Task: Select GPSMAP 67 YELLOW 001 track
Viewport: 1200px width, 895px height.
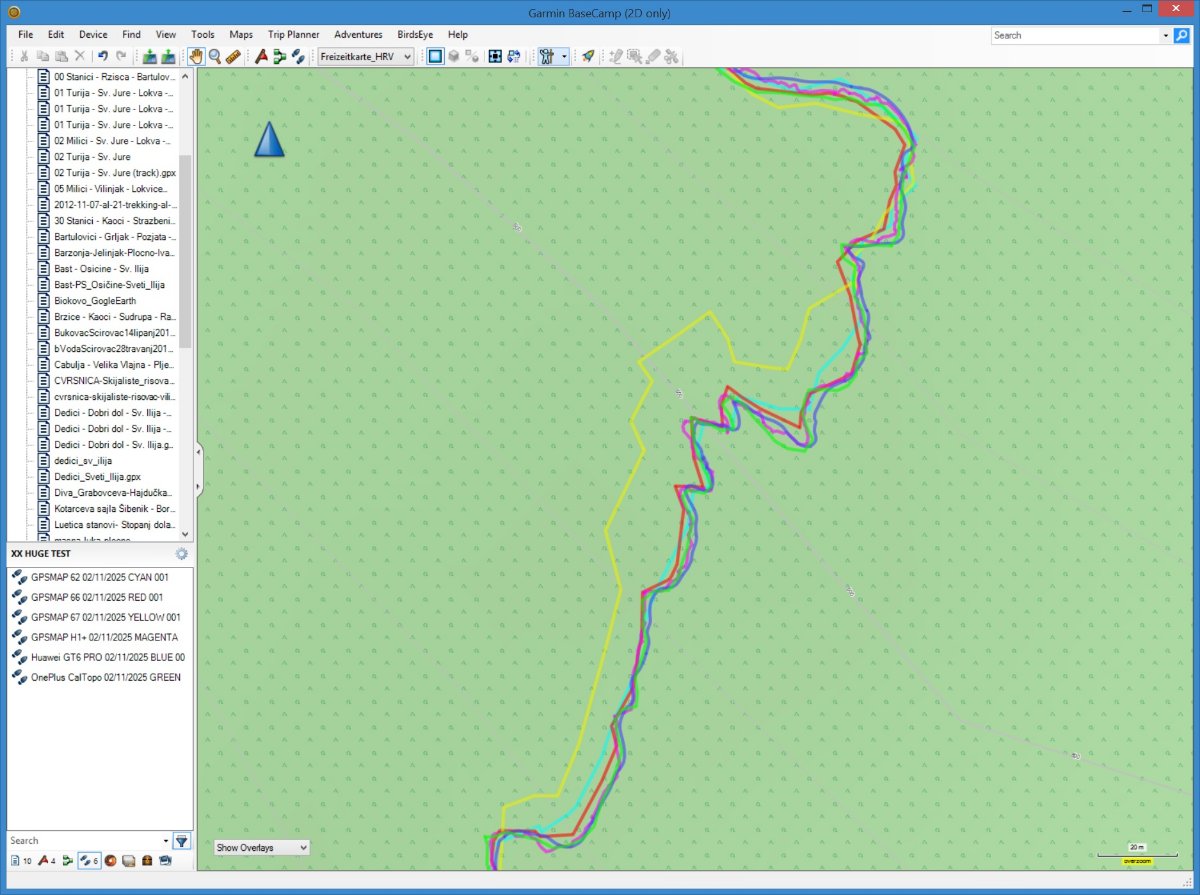Action: tap(105, 617)
